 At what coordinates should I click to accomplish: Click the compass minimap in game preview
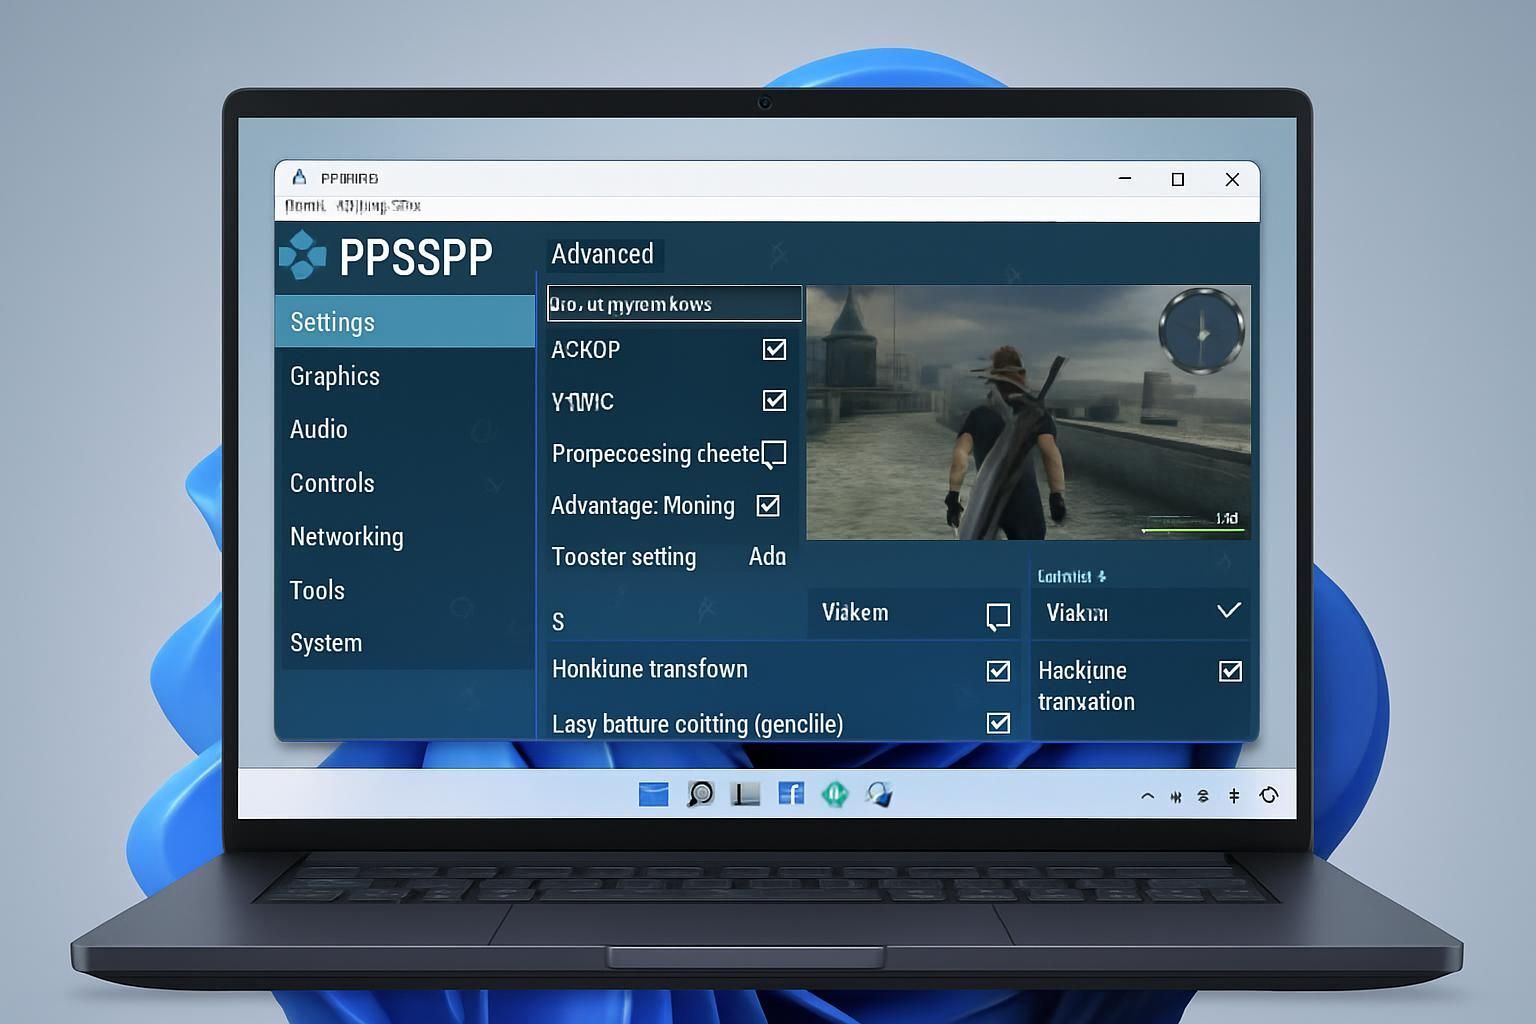click(x=1201, y=331)
